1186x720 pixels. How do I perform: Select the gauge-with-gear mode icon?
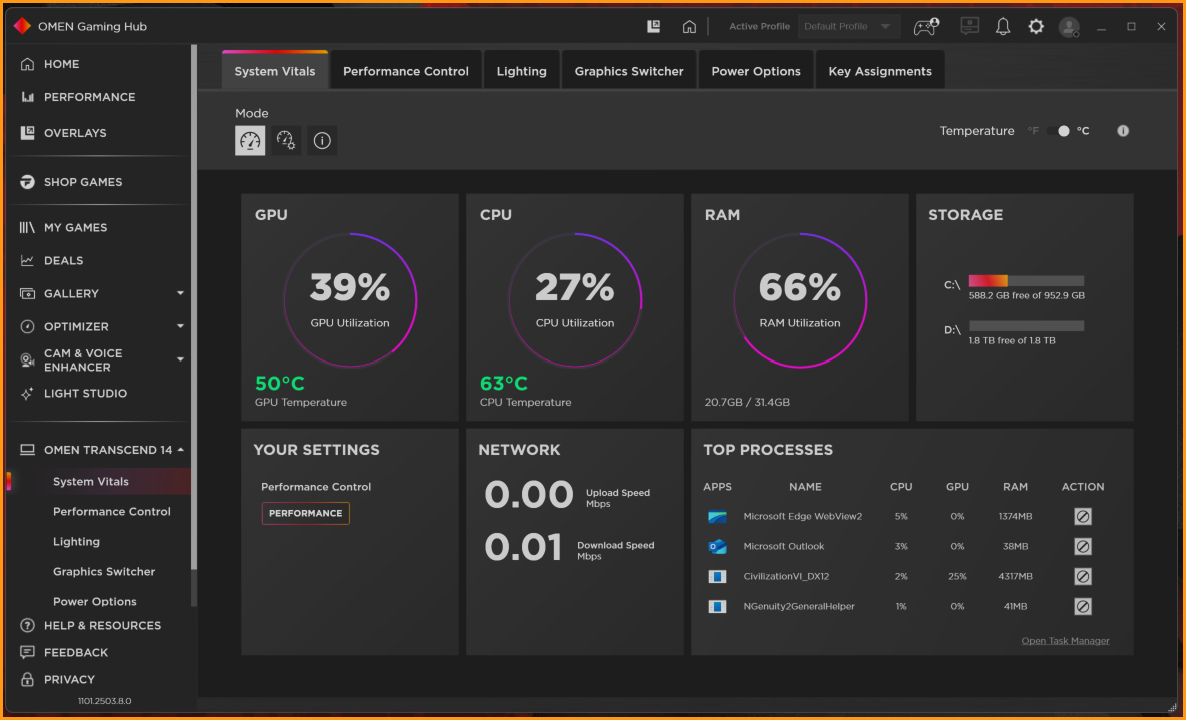(x=286, y=141)
